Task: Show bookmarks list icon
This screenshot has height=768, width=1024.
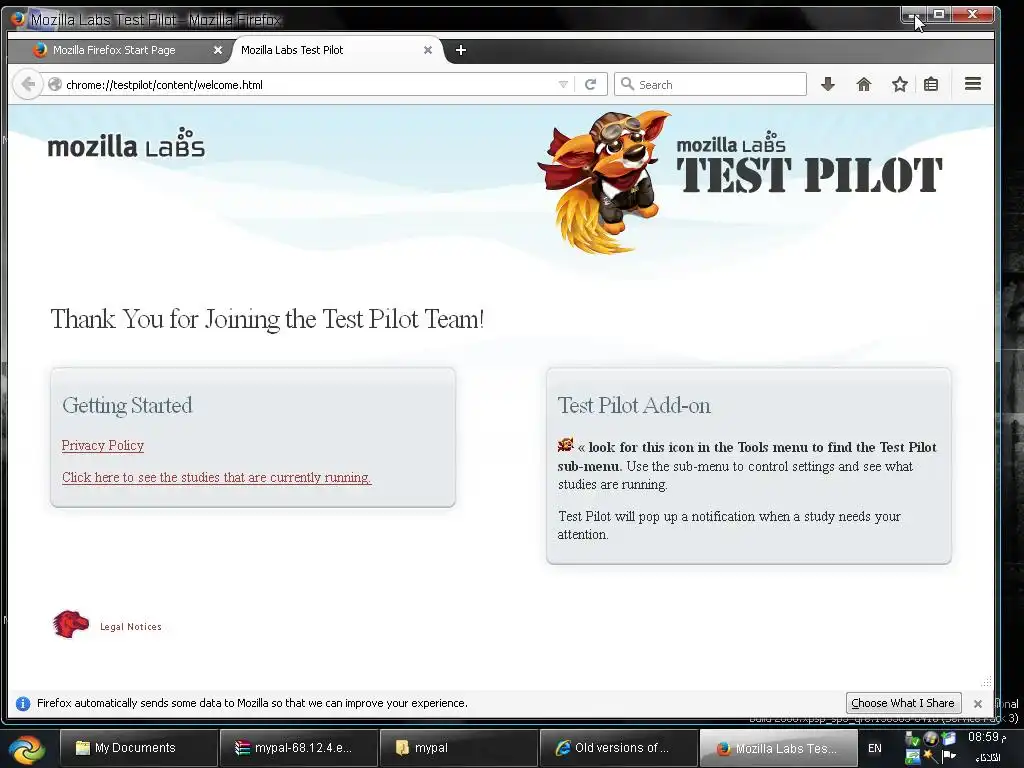Action: 931,84
